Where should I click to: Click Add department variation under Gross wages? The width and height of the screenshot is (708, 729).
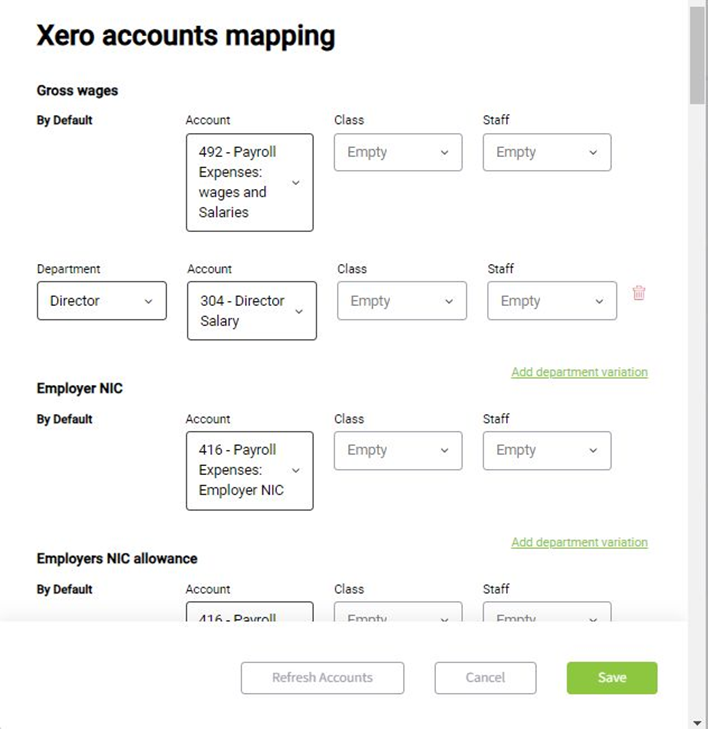point(579,372)
